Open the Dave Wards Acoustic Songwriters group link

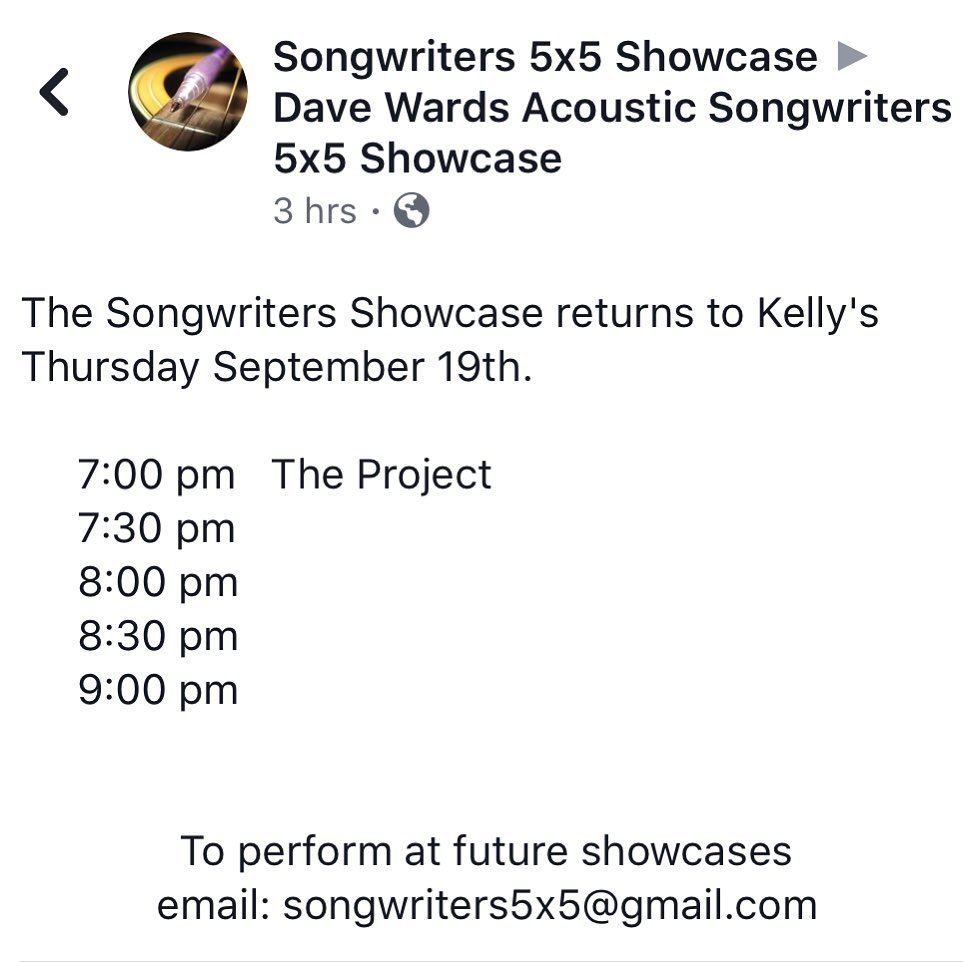point(611,108)
